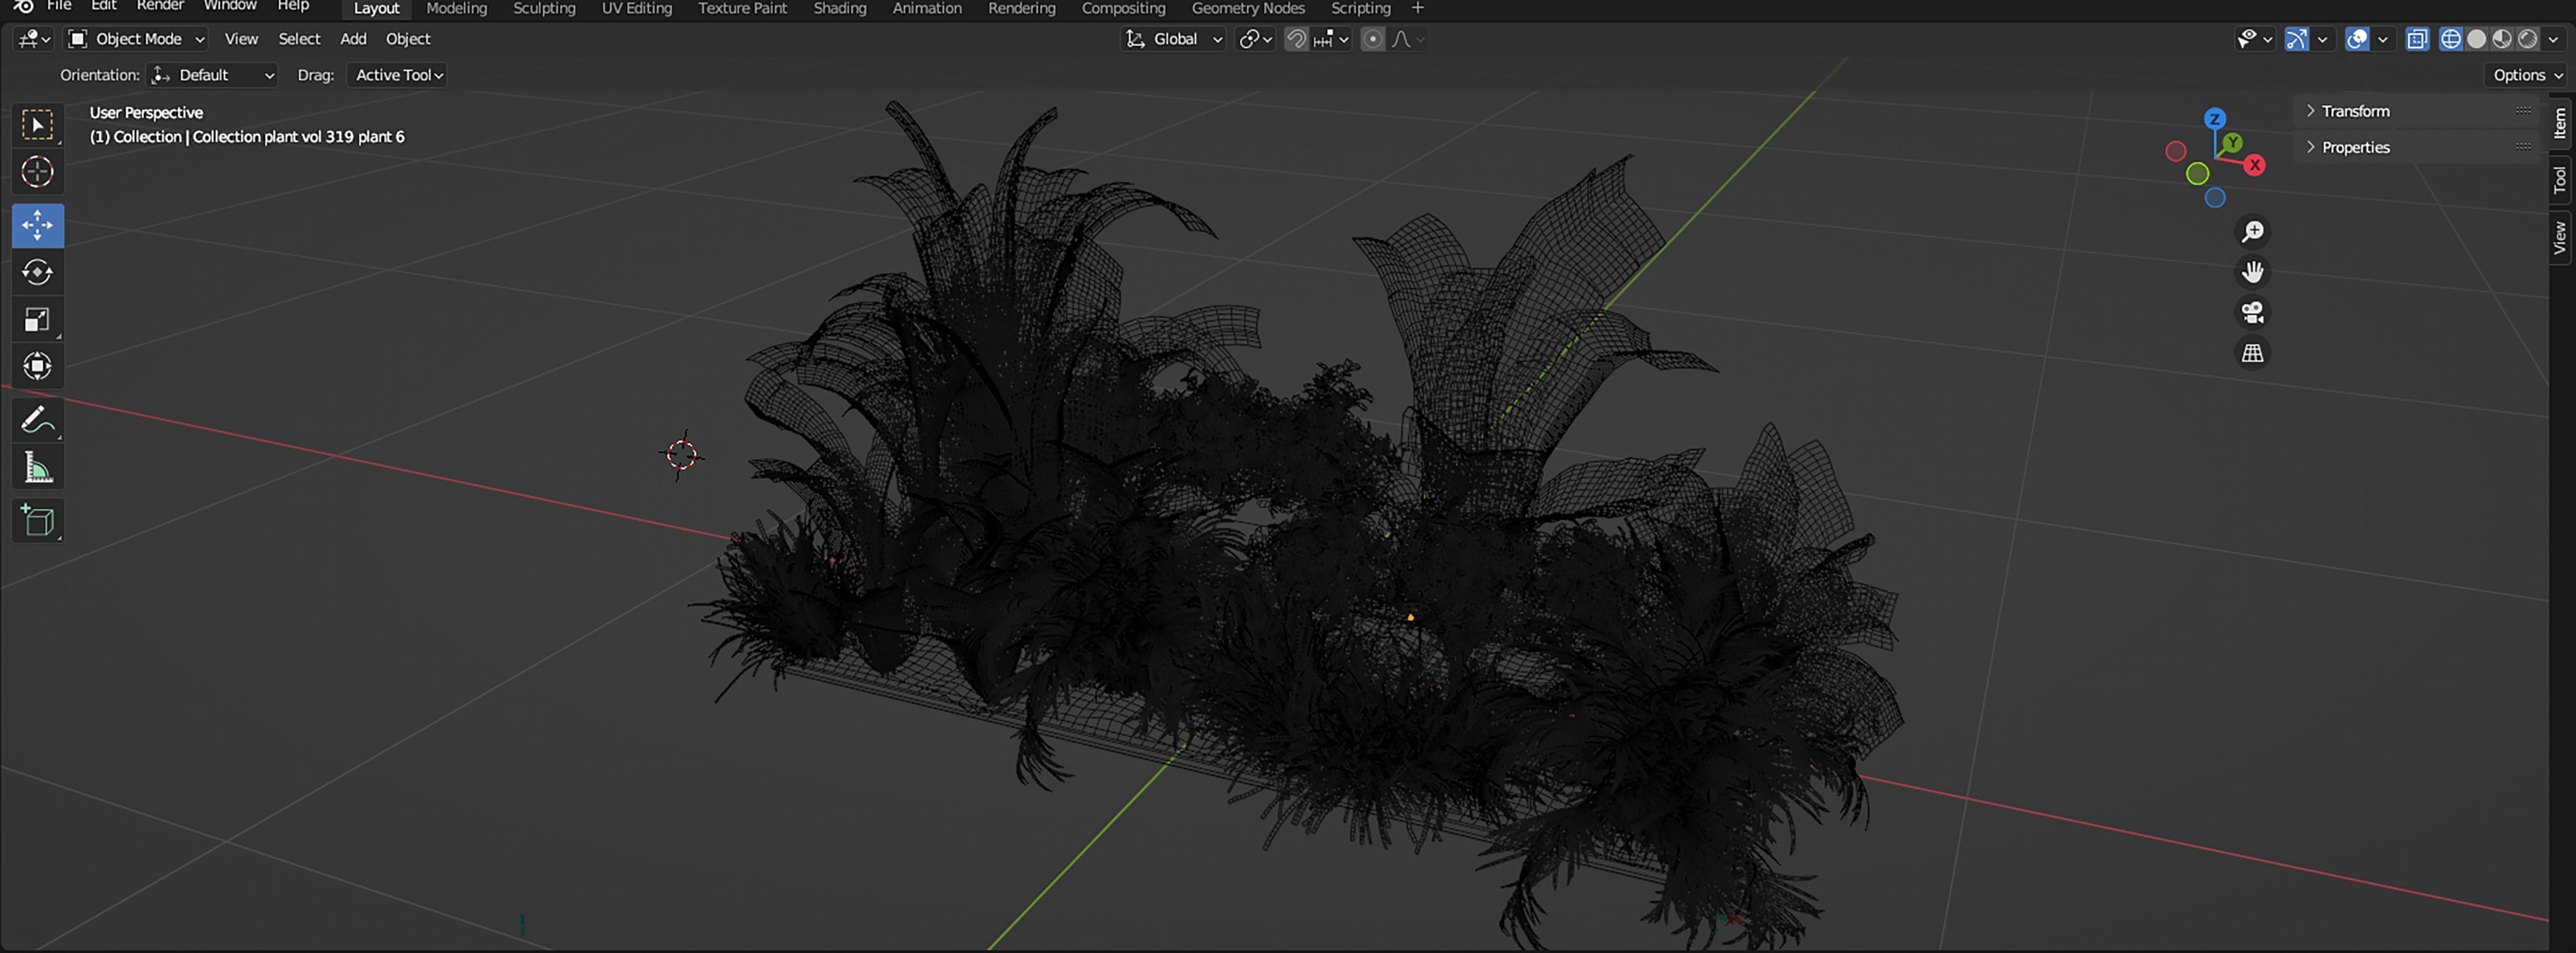Select the Select Box tool
This screenshot has width=2576, height=953.
(38, 125)
